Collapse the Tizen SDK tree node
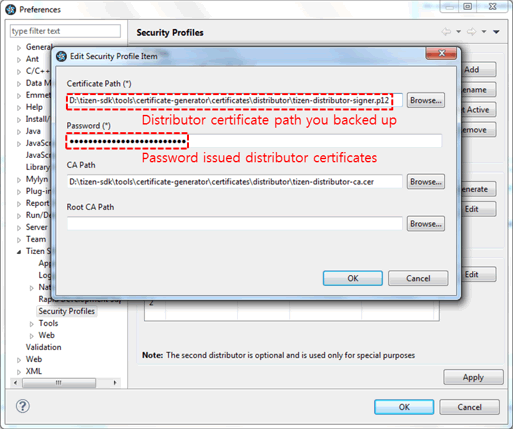This screenshot has height=429, width=513. [19, 252]
